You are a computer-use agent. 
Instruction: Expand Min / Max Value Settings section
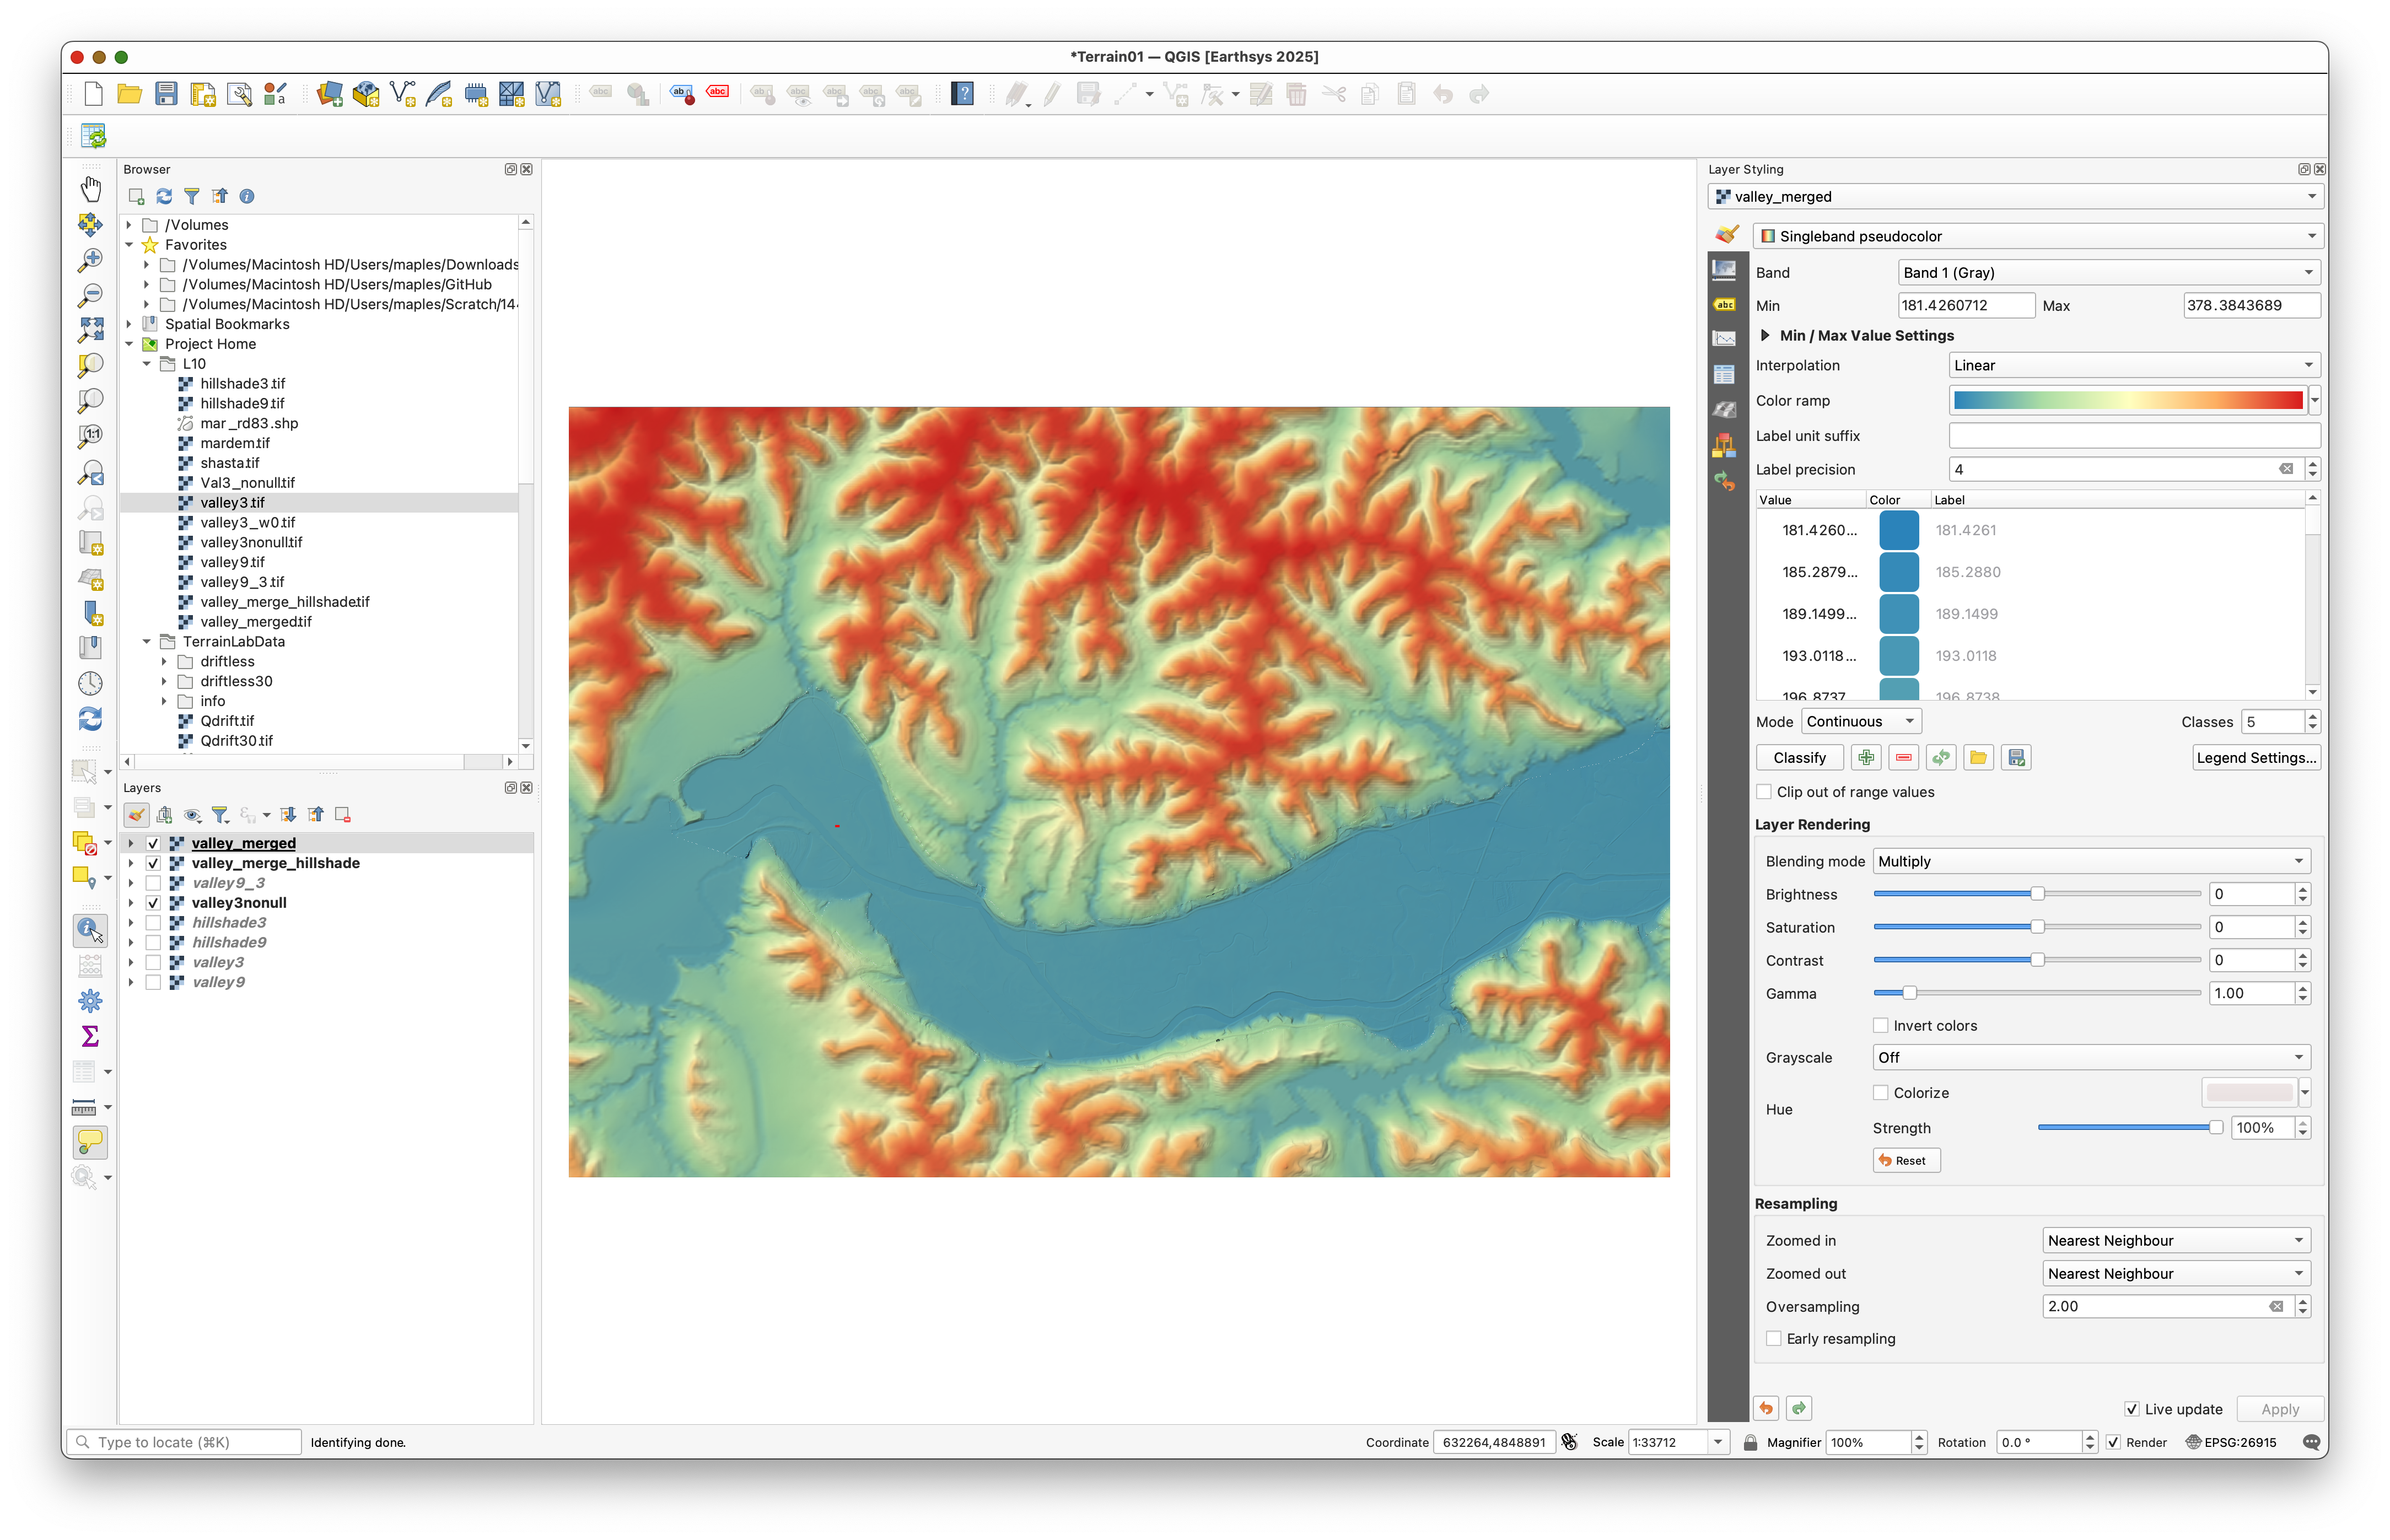1765,336
